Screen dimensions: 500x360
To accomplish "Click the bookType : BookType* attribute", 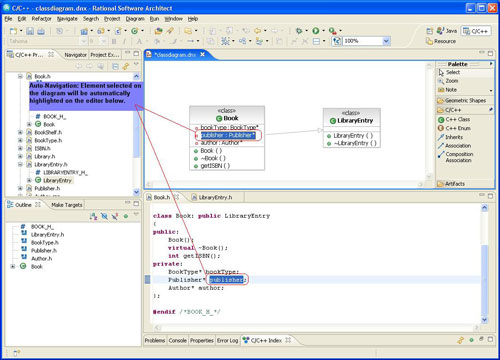I will [229, 128].
